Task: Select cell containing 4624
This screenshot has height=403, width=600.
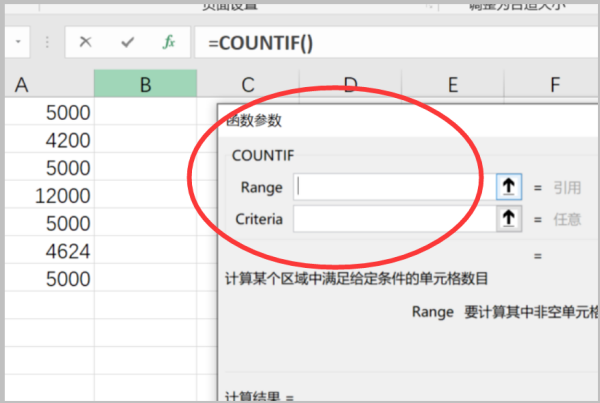Action: tap(49, 250)
